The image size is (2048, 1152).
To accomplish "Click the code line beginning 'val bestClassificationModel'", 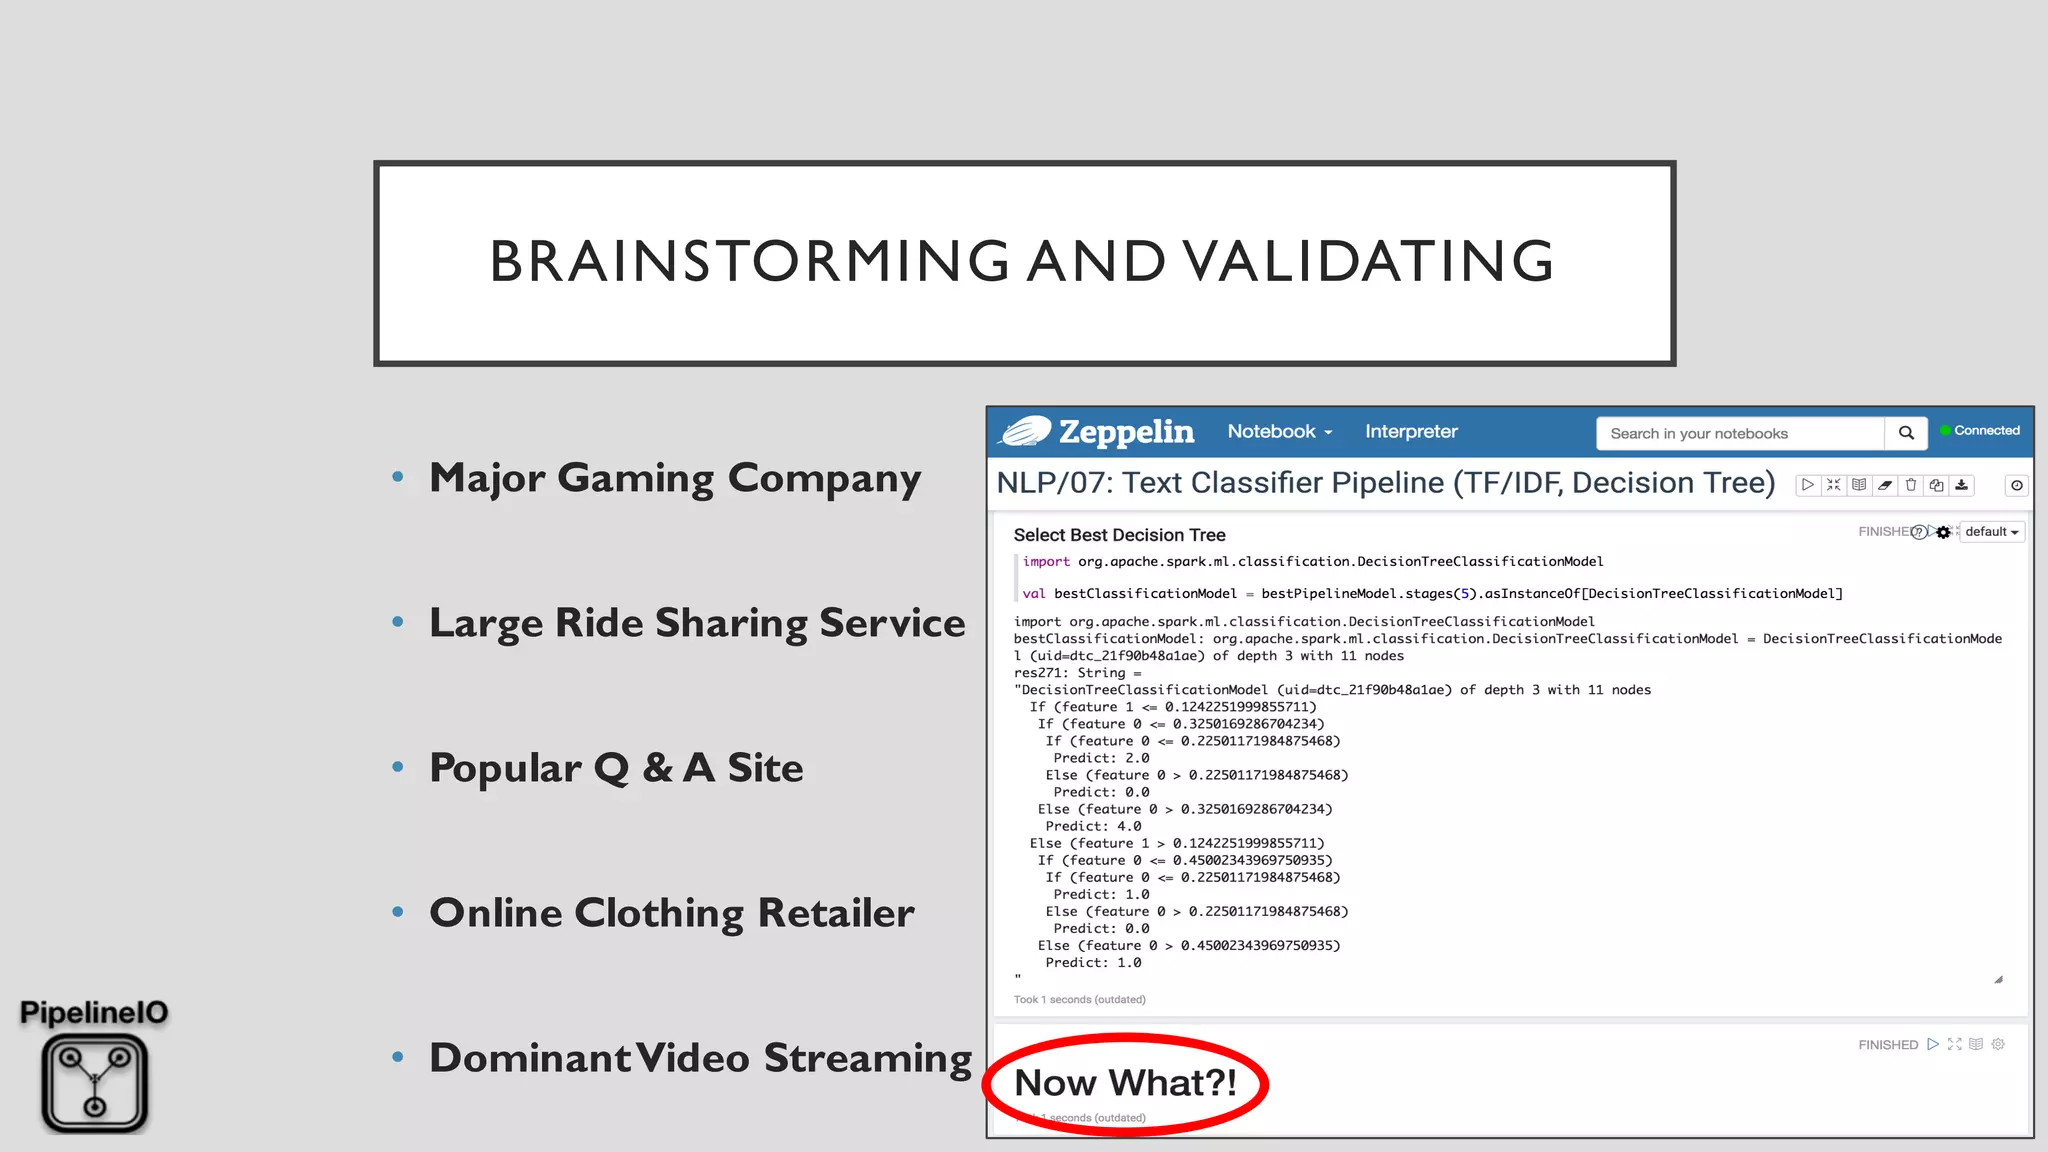I will pos(1432,594).
